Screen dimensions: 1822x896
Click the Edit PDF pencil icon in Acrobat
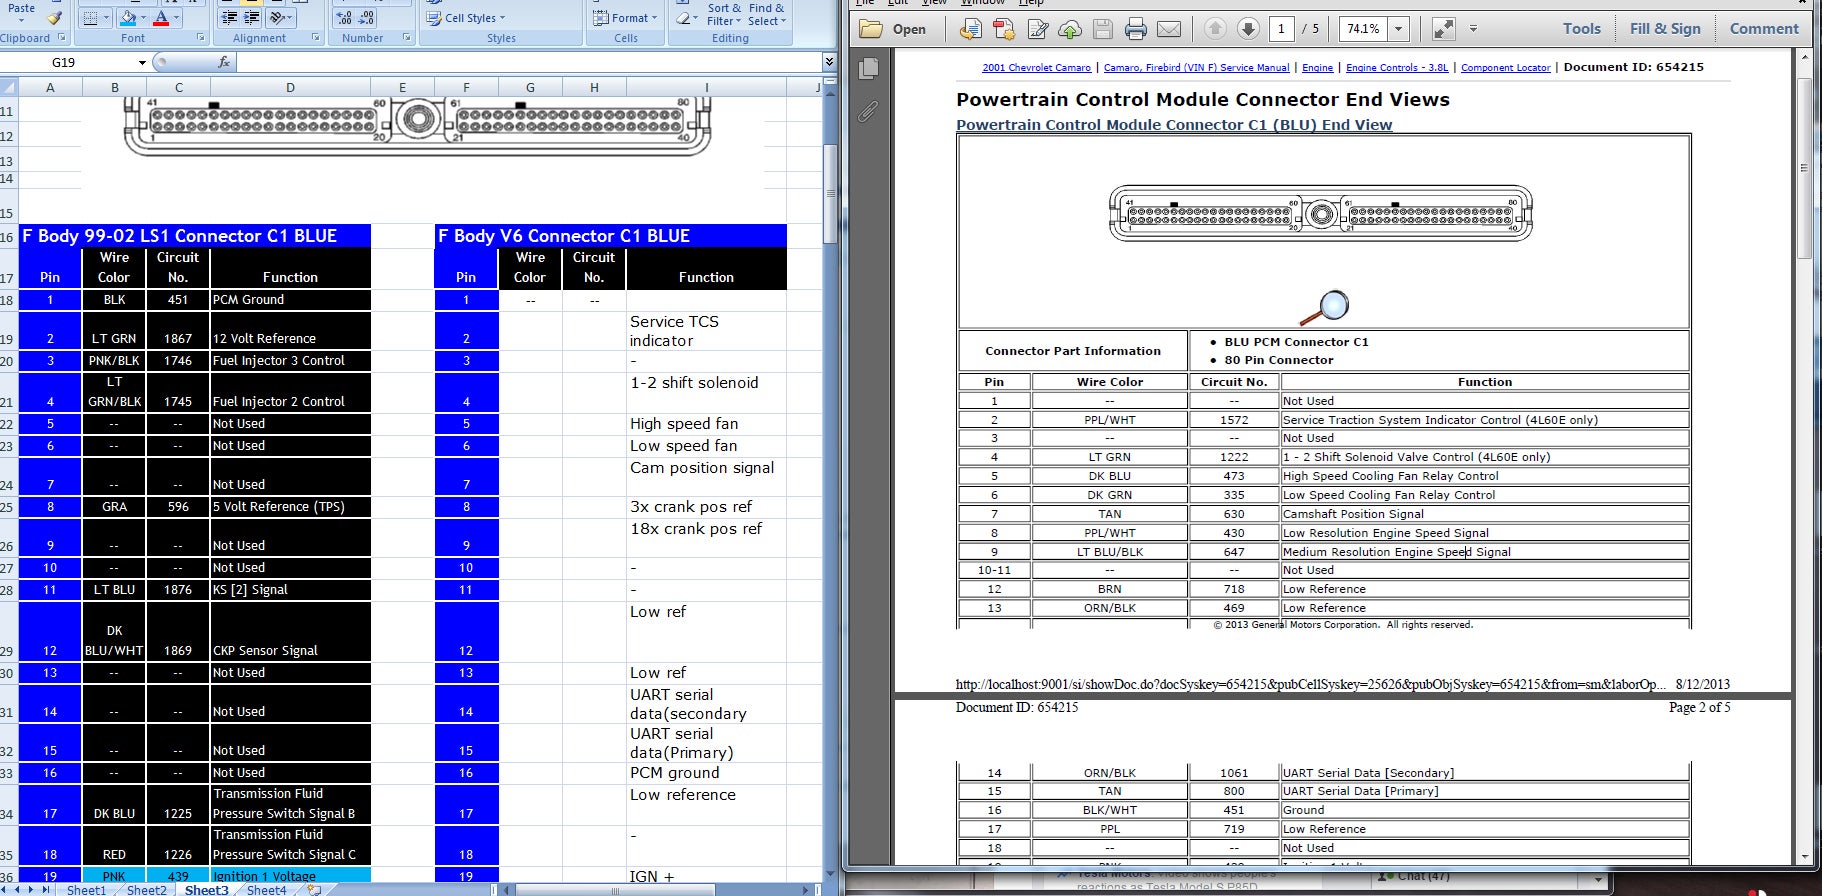pyautogui.click(x=1038, y=29)
